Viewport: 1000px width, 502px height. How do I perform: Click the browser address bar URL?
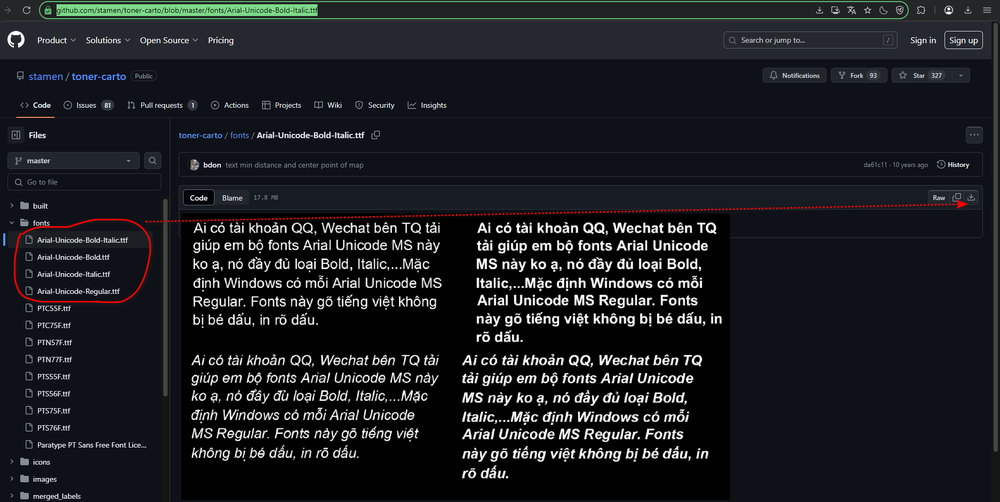(x=187, y=10)
